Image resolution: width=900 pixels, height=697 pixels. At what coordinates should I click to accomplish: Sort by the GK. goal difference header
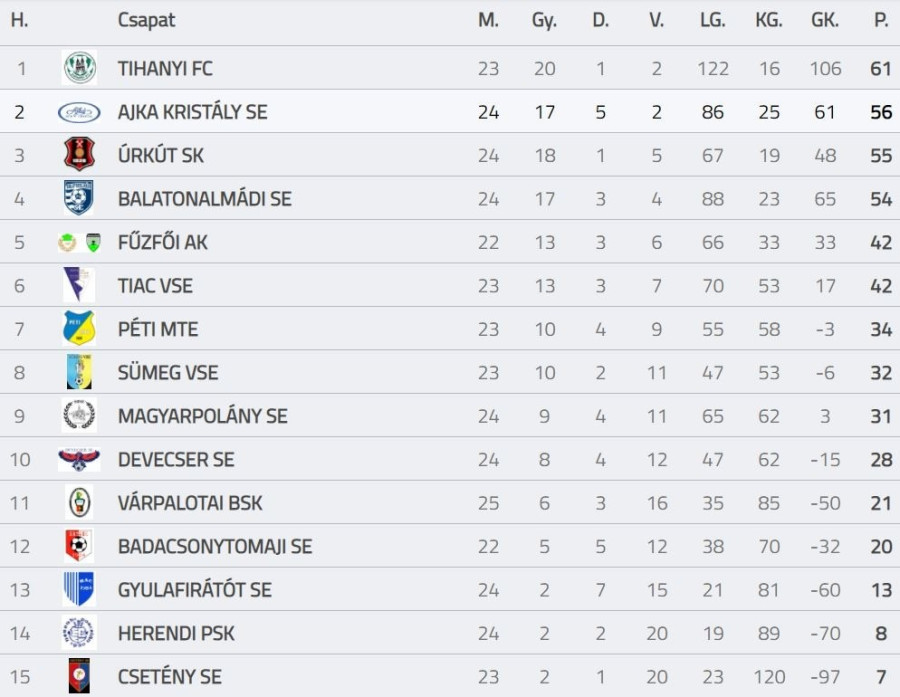825,21
